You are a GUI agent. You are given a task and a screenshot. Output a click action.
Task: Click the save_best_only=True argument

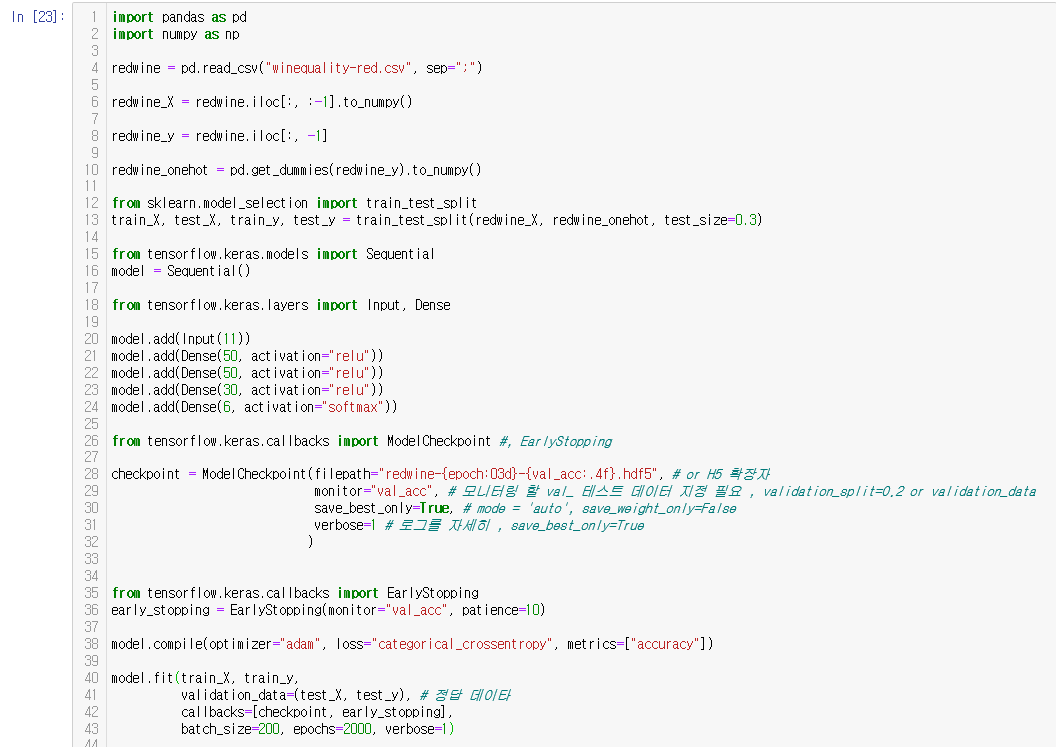pyautogui.click(x=382, y=509)
